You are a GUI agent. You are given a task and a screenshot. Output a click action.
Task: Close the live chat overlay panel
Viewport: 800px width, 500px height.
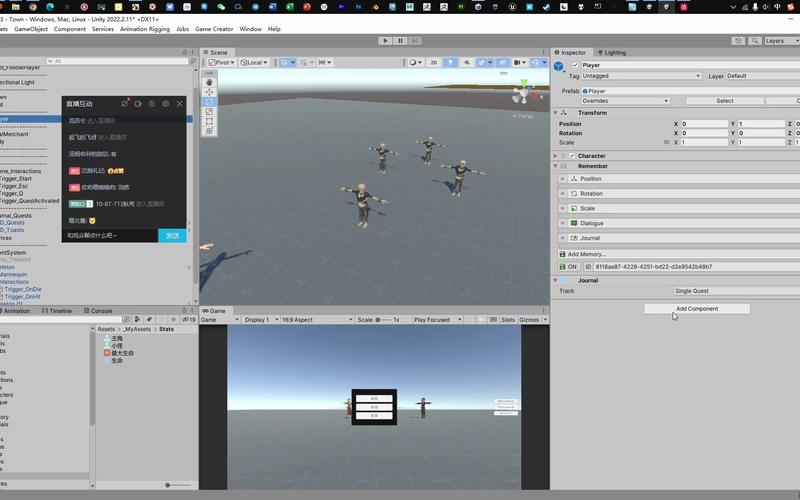tap(180, 104)
